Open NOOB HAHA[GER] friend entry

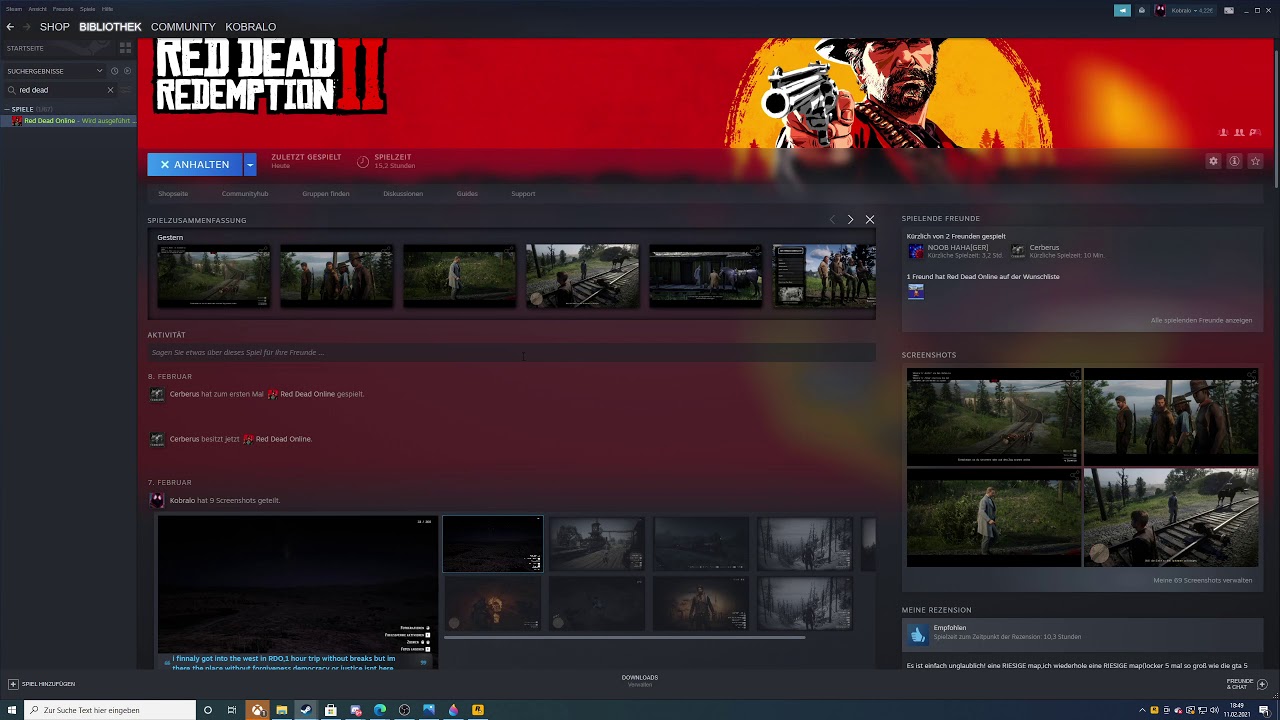(956, 251)
